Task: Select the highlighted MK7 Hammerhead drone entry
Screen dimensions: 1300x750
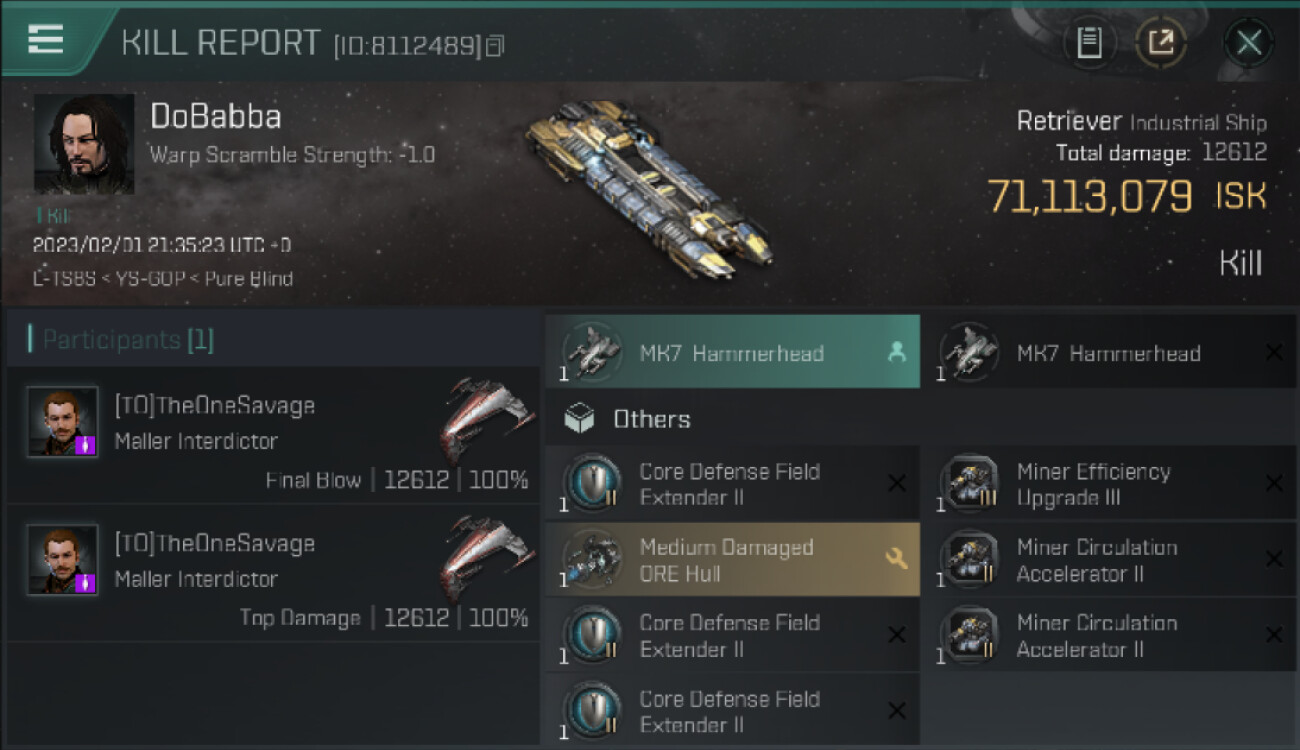Action: point(732,352)
